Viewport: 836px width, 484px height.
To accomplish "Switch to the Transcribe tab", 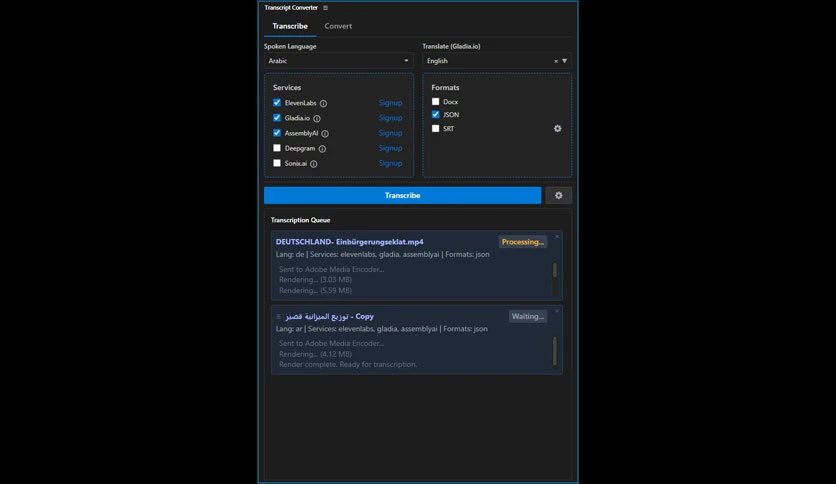I will [290, 26].
